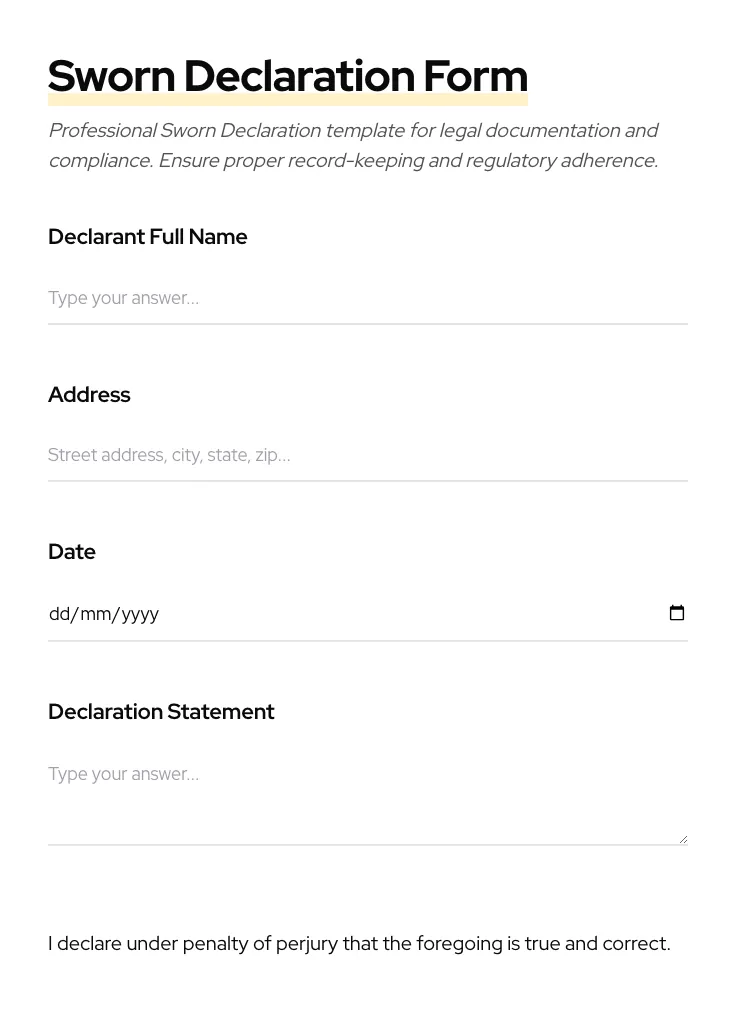Image resolution: width=736 pixels, height=1024 pixels.
Task: Click the Date field label
Action: pyautogui.click(x=72, y=552)
